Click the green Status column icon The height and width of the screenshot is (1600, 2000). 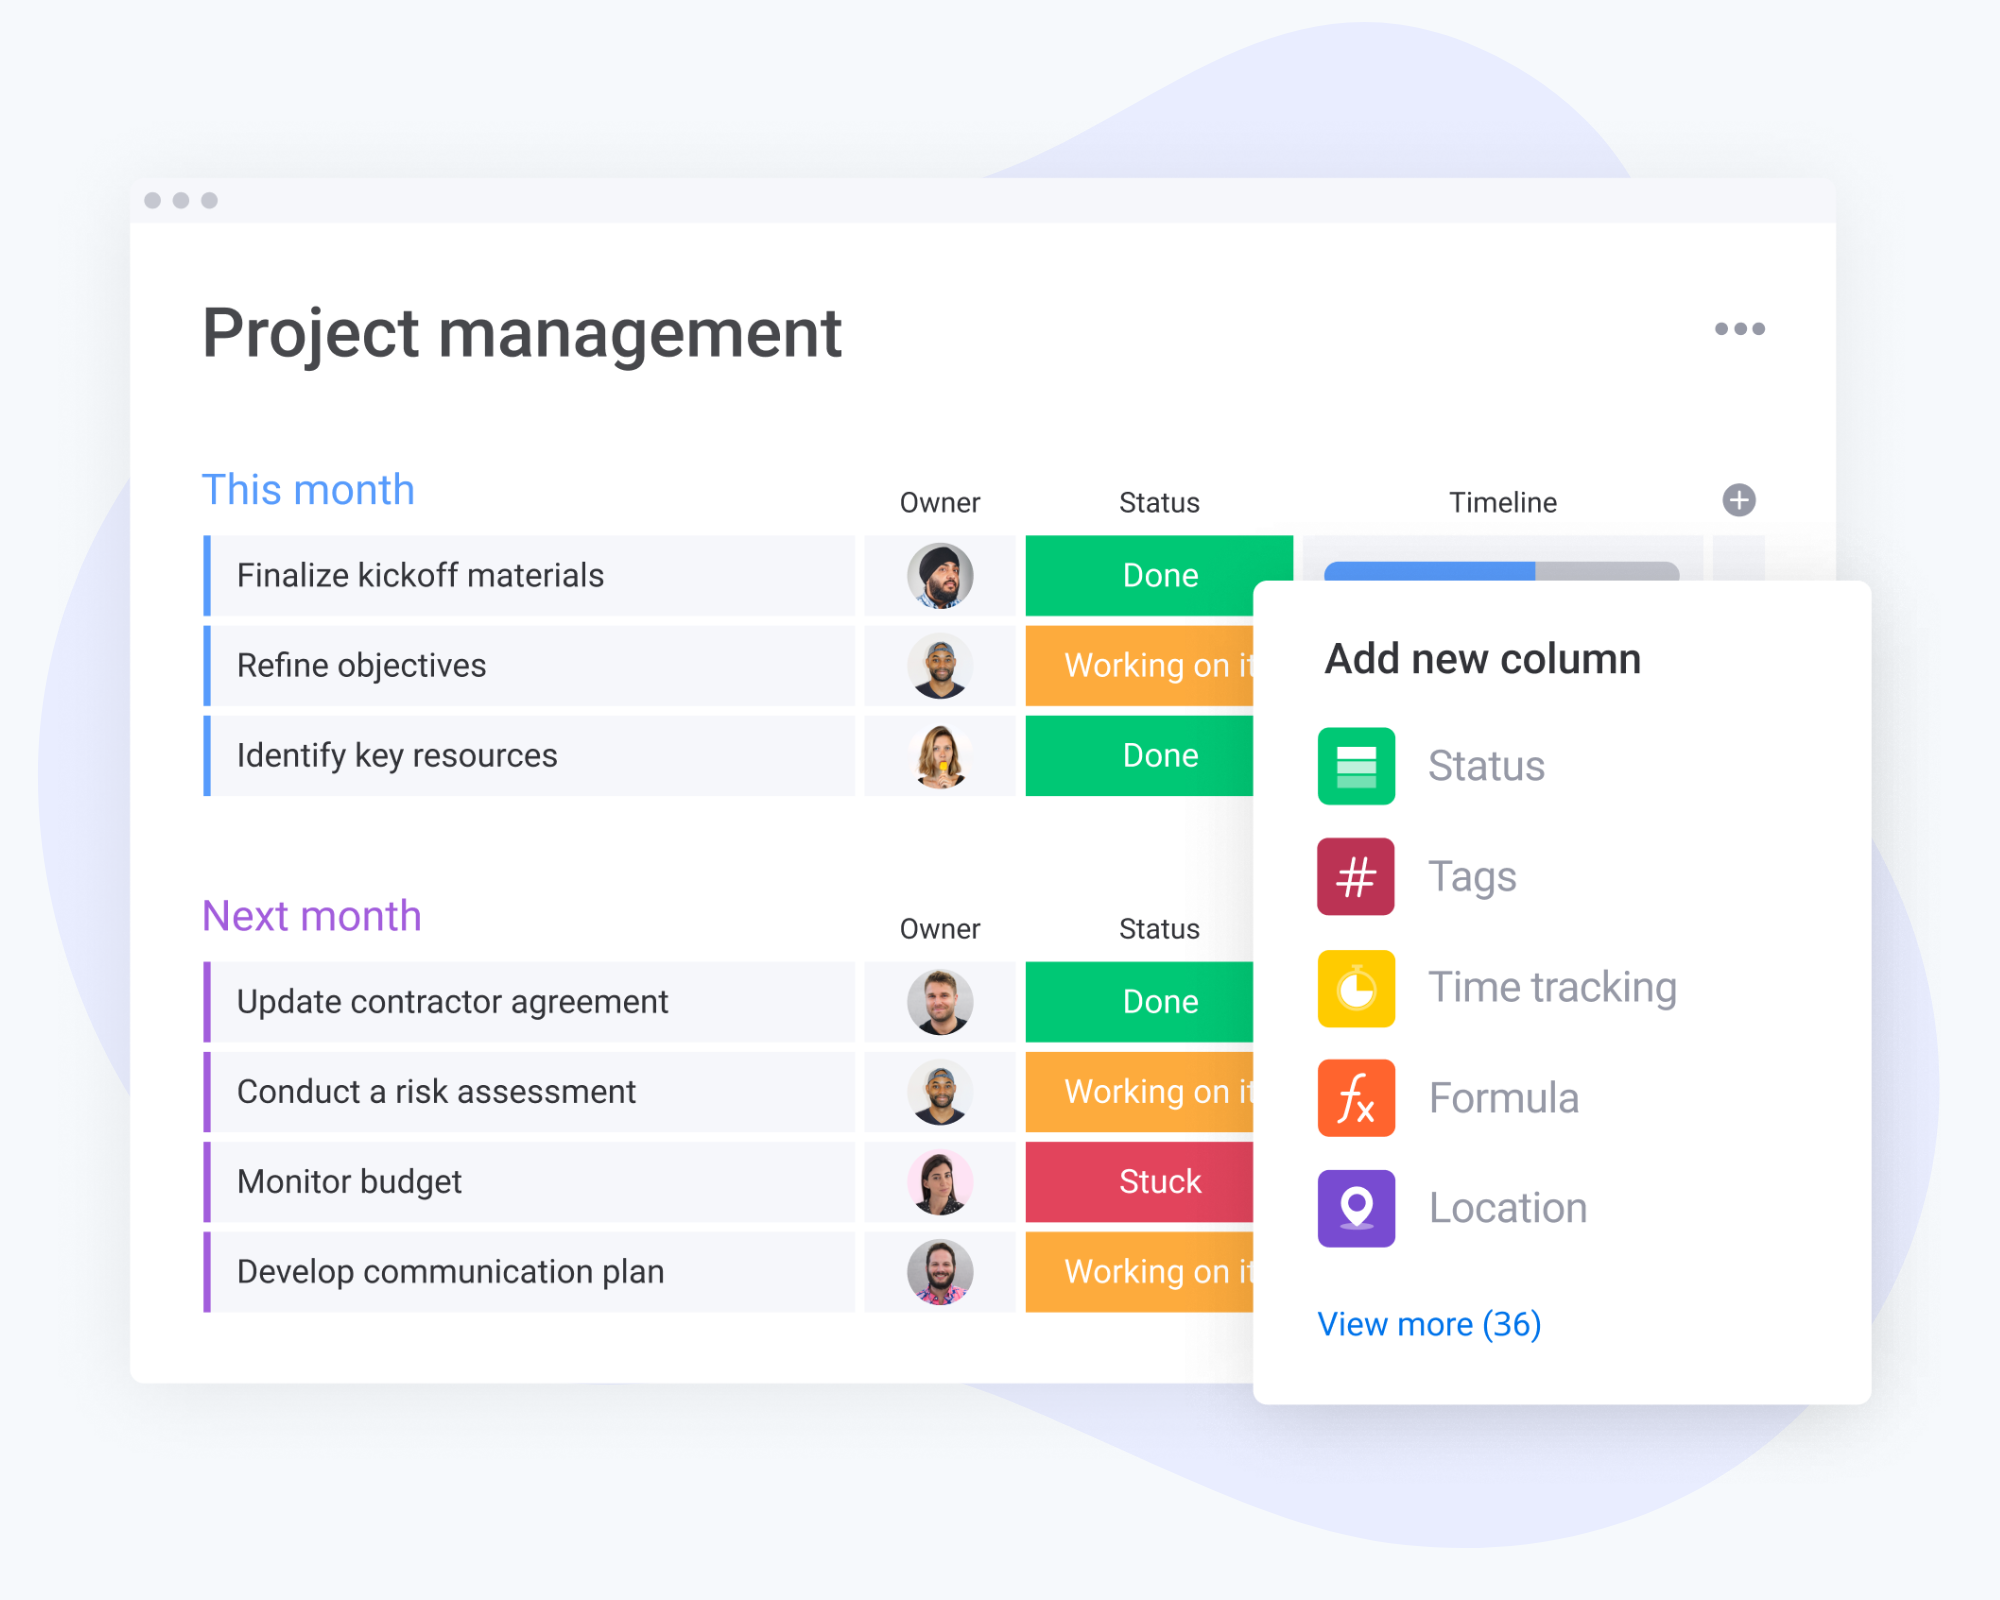[1356, 766]
